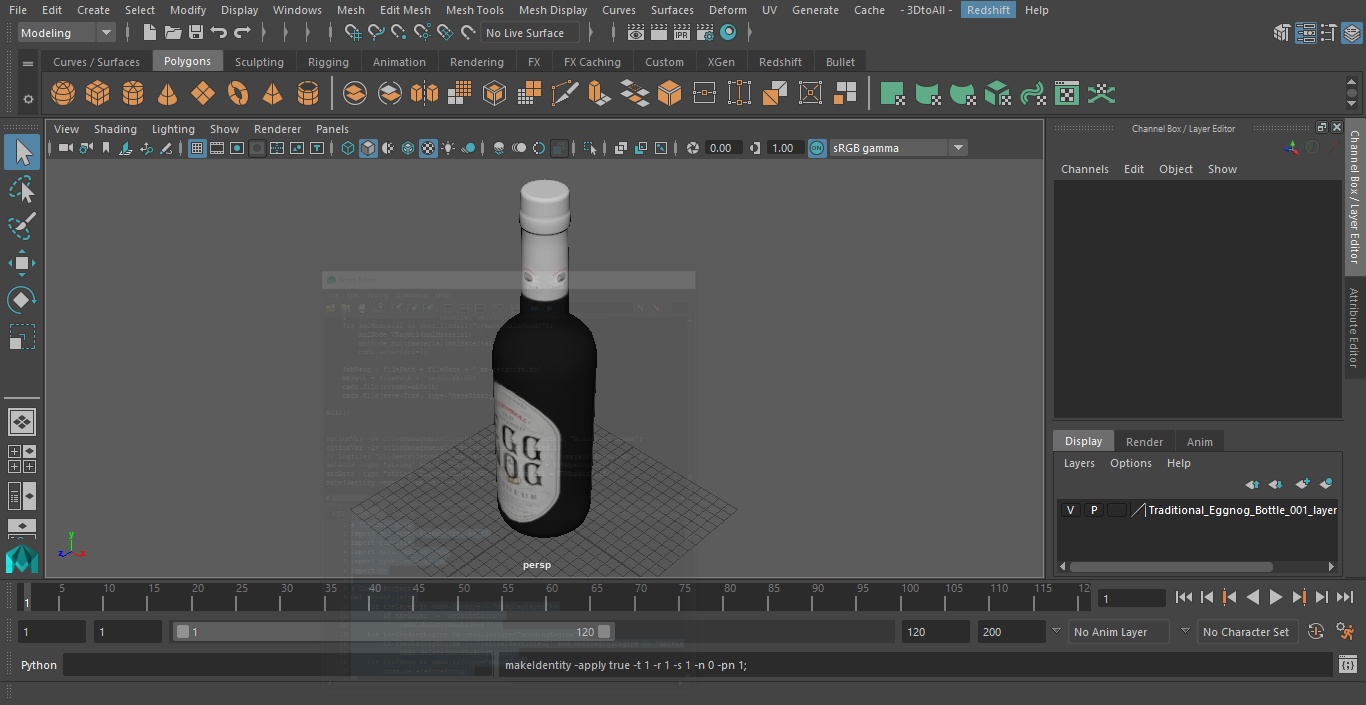Open the Script Editor icon
This screenshot has width=1366, height=705.
tap(1348, 665)
